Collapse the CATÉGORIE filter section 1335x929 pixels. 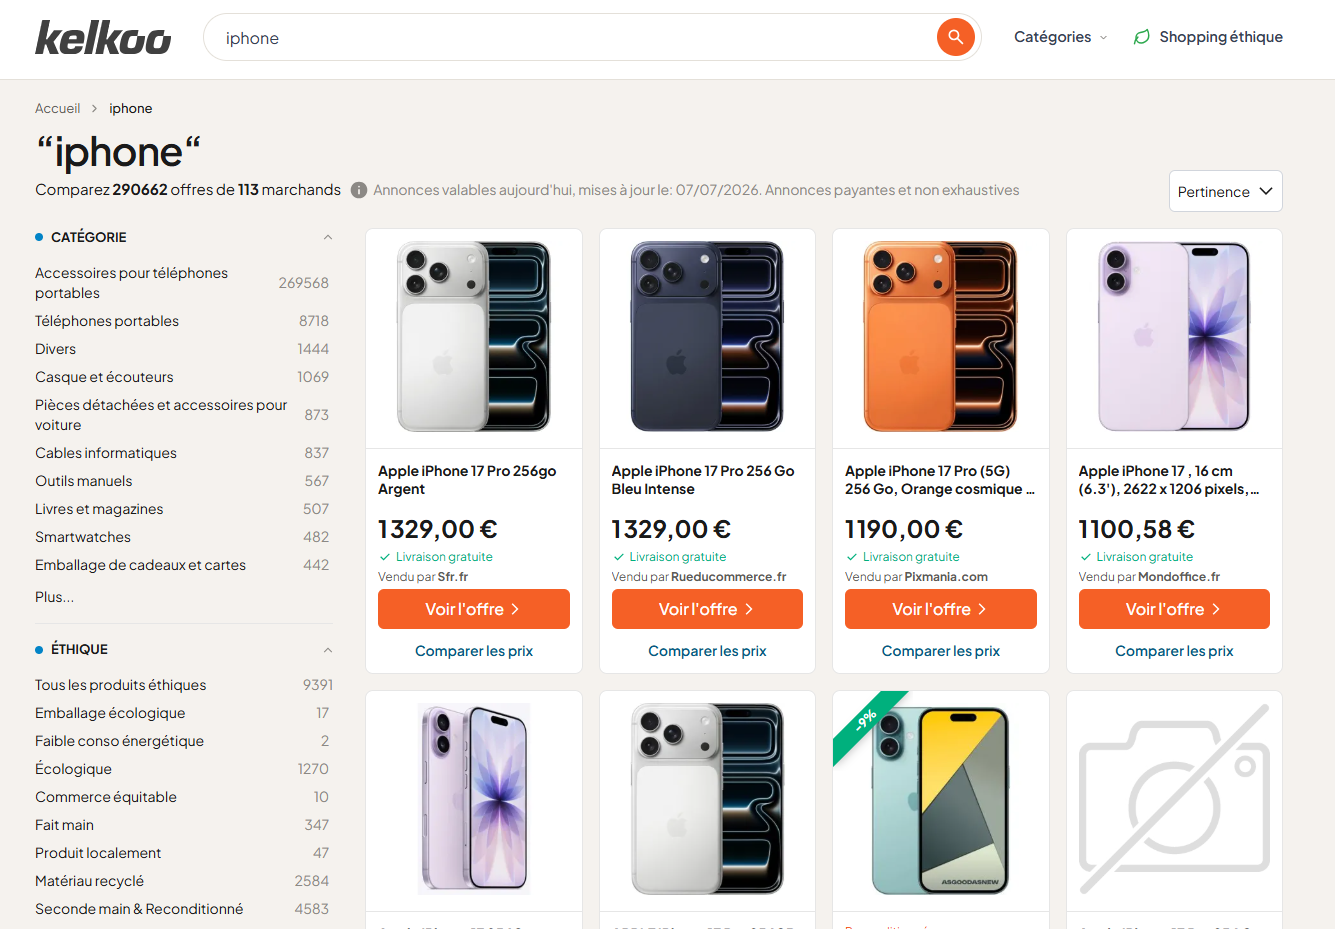[327, 237]
